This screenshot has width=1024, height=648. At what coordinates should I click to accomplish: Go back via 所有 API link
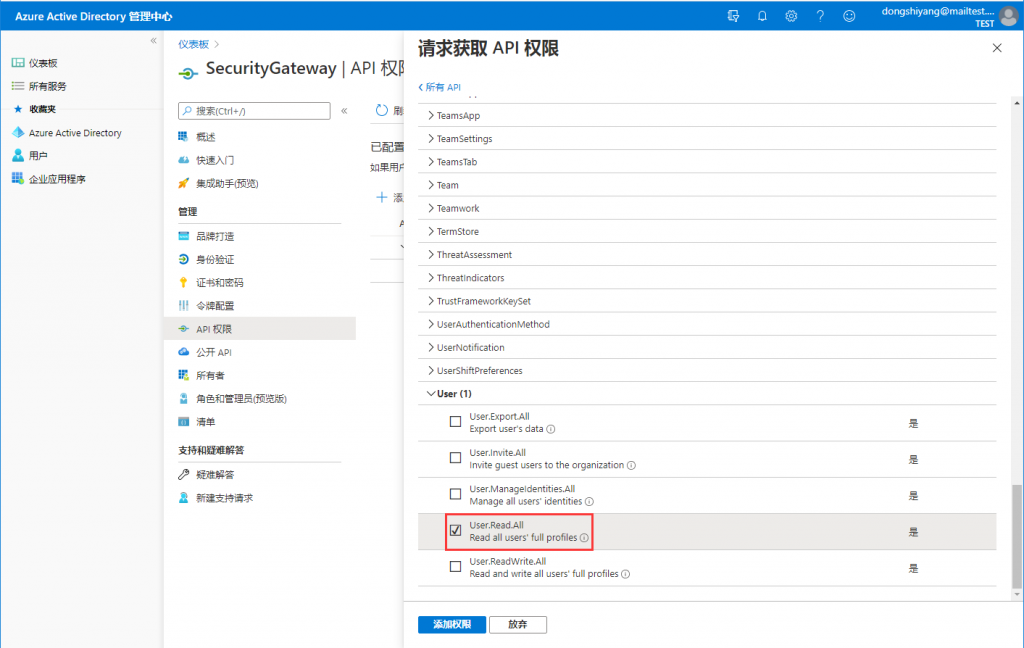(x=440, y=87)
